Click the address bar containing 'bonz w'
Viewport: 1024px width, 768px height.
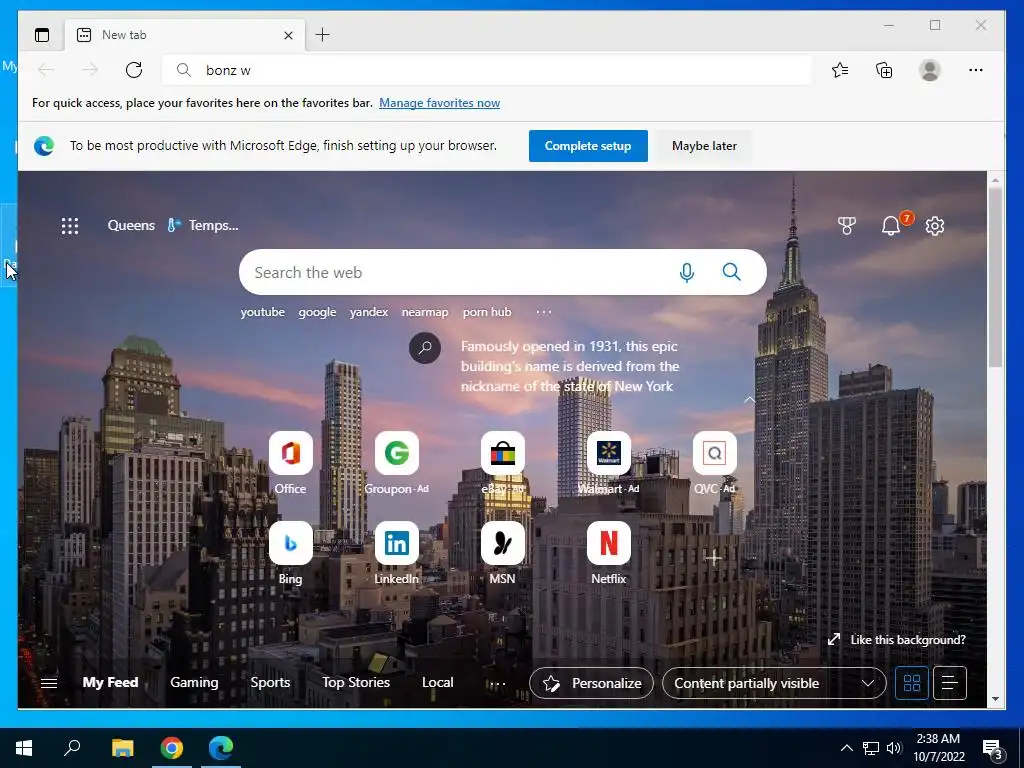pos(487,70)
